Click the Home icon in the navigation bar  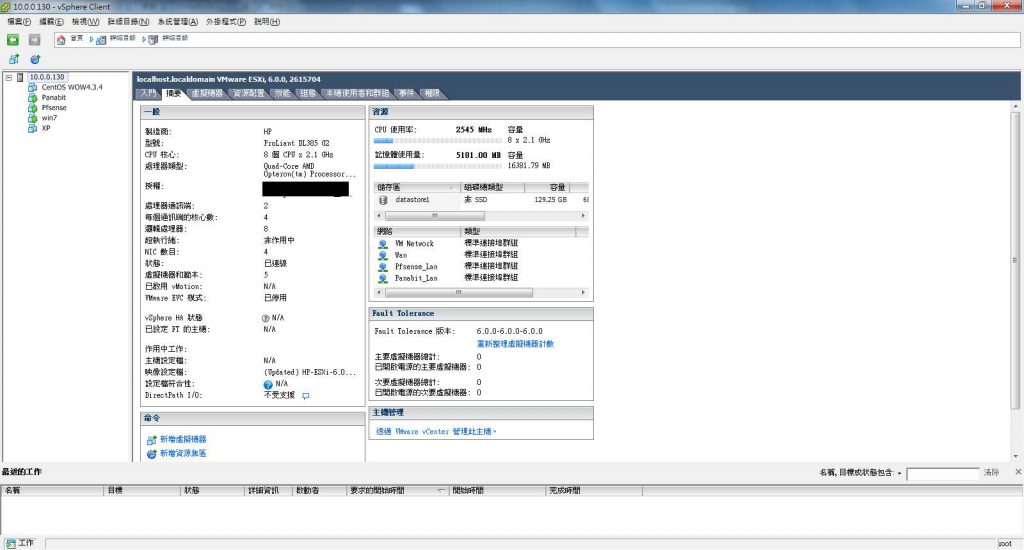pyautogui.click(x=62, y=39)
